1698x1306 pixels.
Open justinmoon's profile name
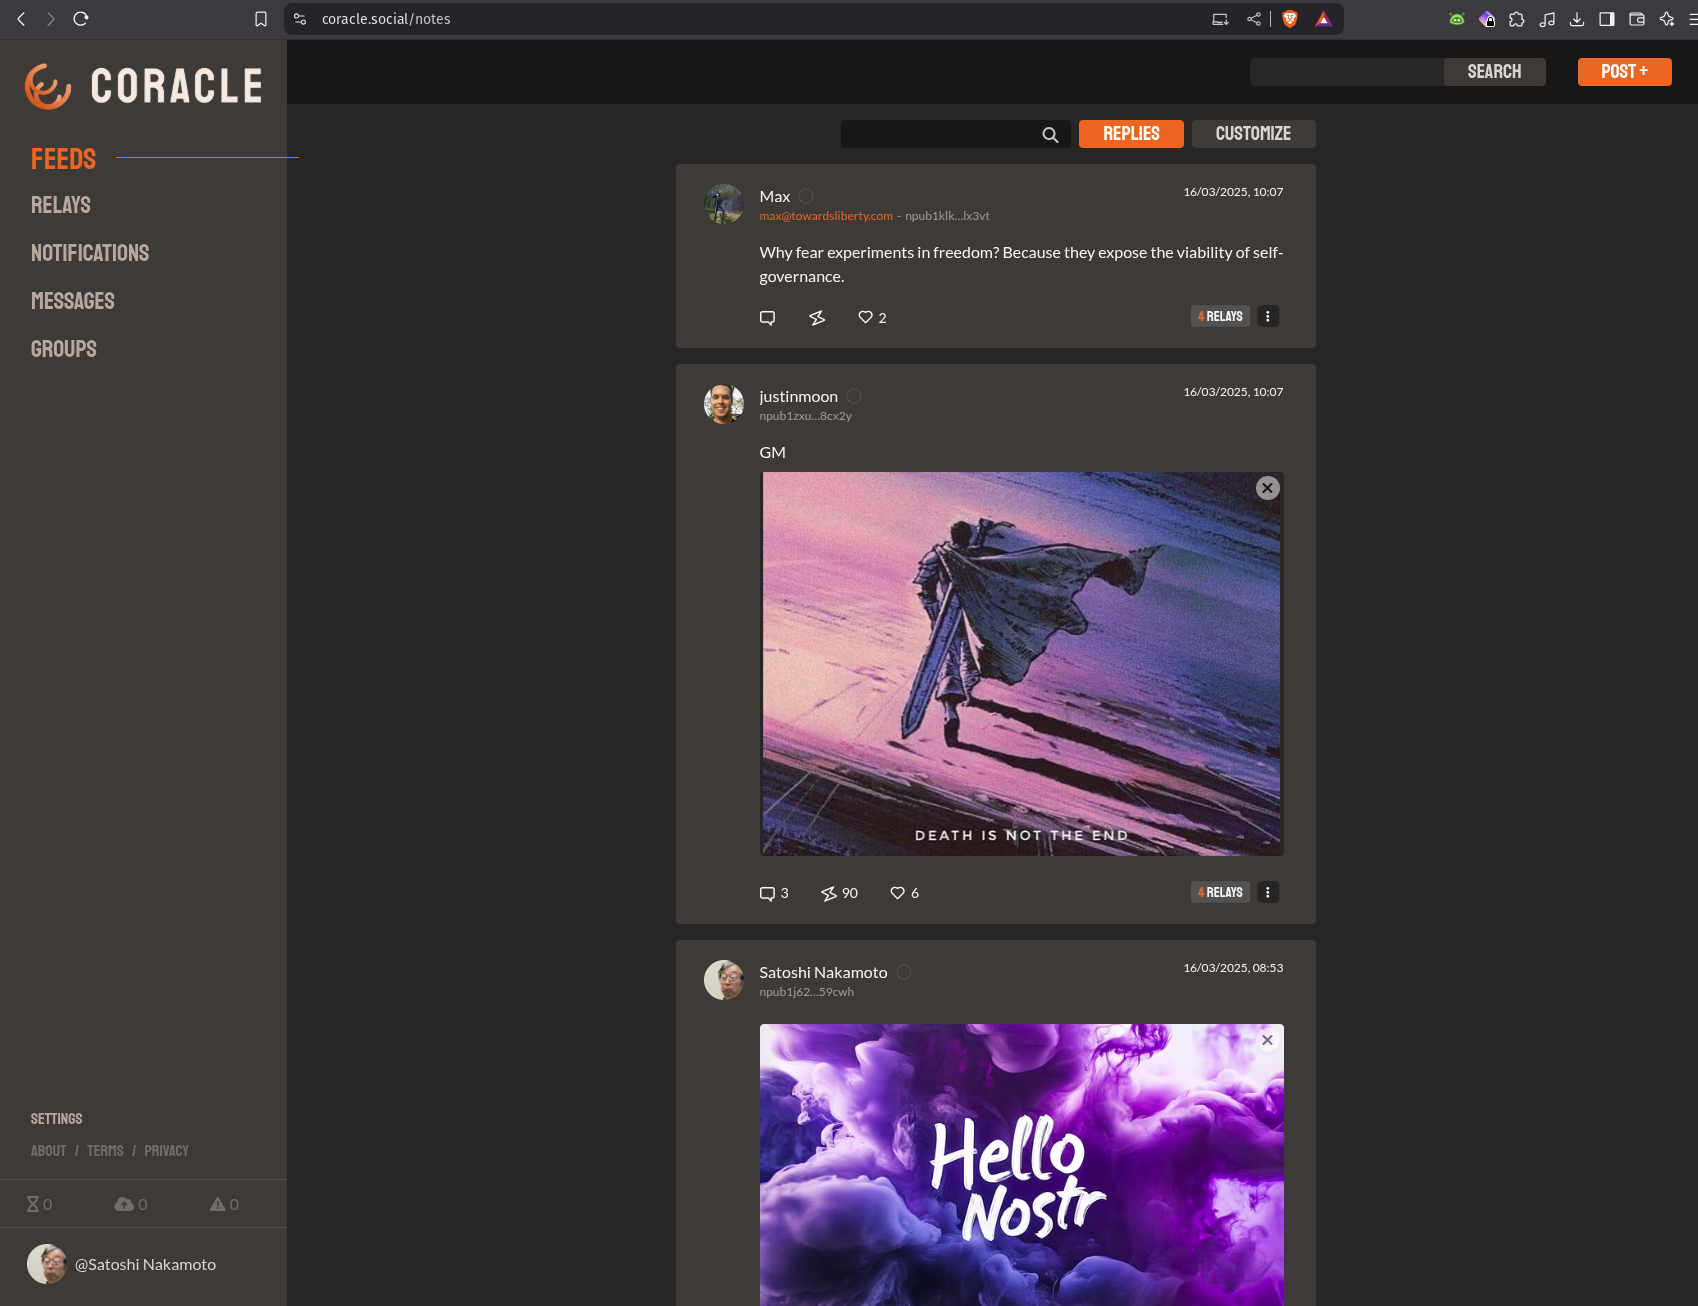point(798,396)
